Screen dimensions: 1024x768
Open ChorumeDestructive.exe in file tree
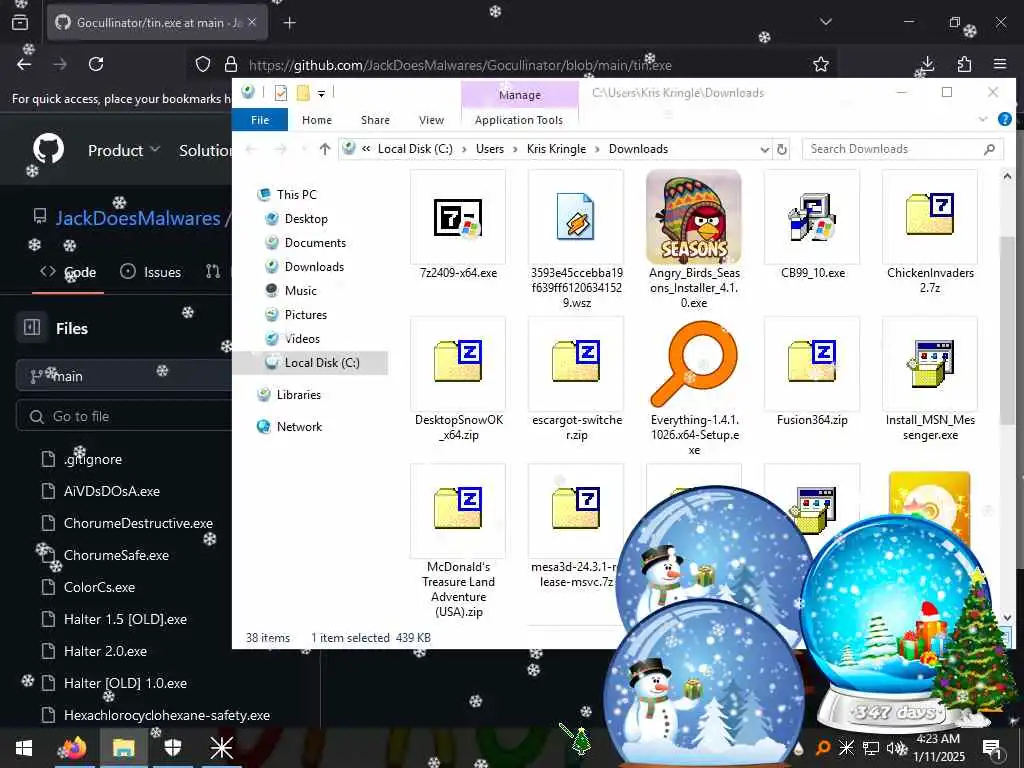tap(138, 523)
